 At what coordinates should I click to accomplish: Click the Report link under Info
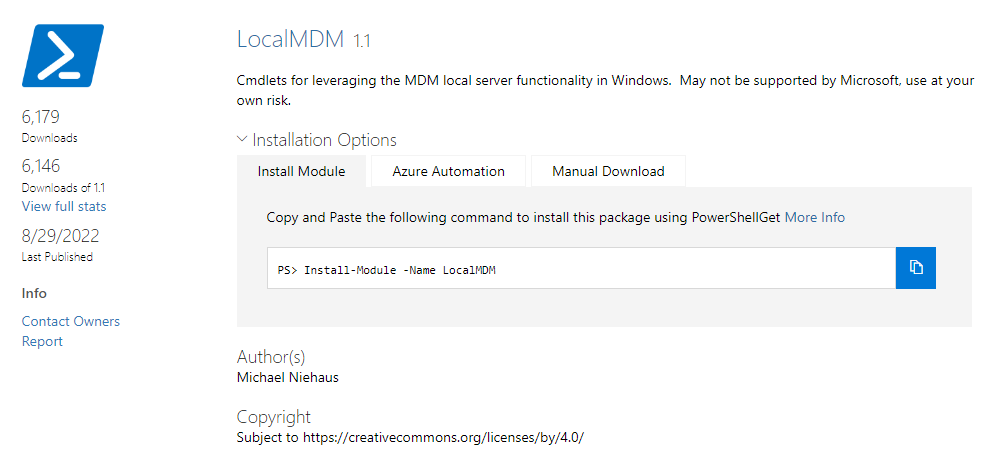(x=42, y=342)
